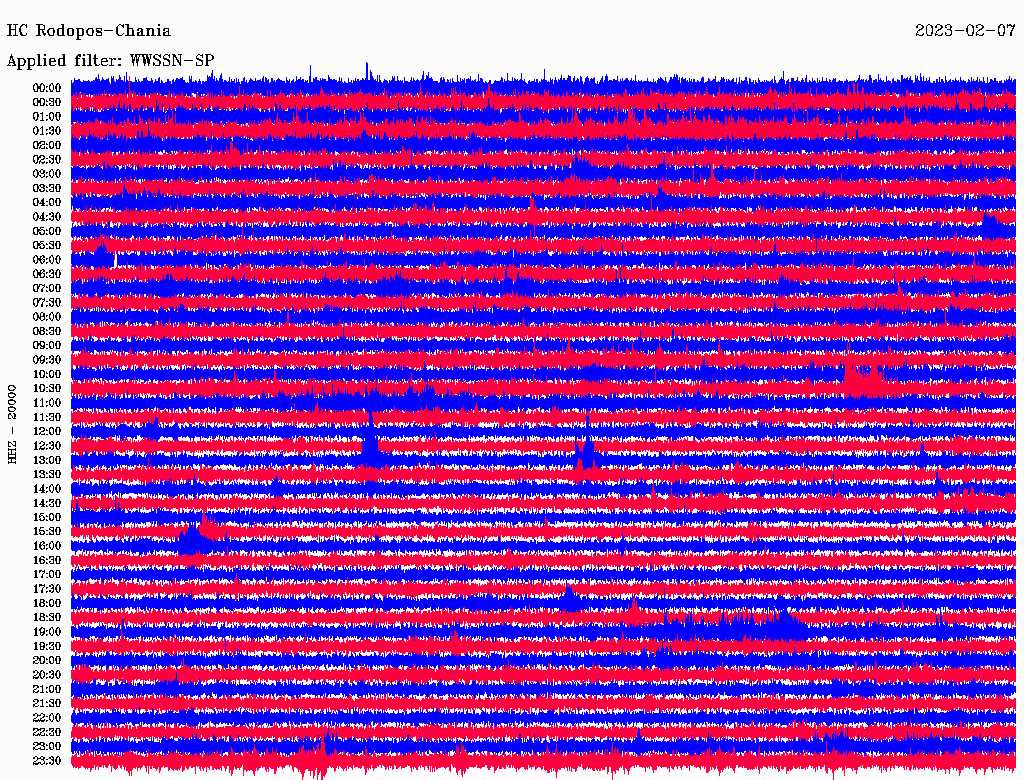This screenshot has width=1024, height=780.
Task: Select the 11:00 time label
Action: (x=47, y=403)
